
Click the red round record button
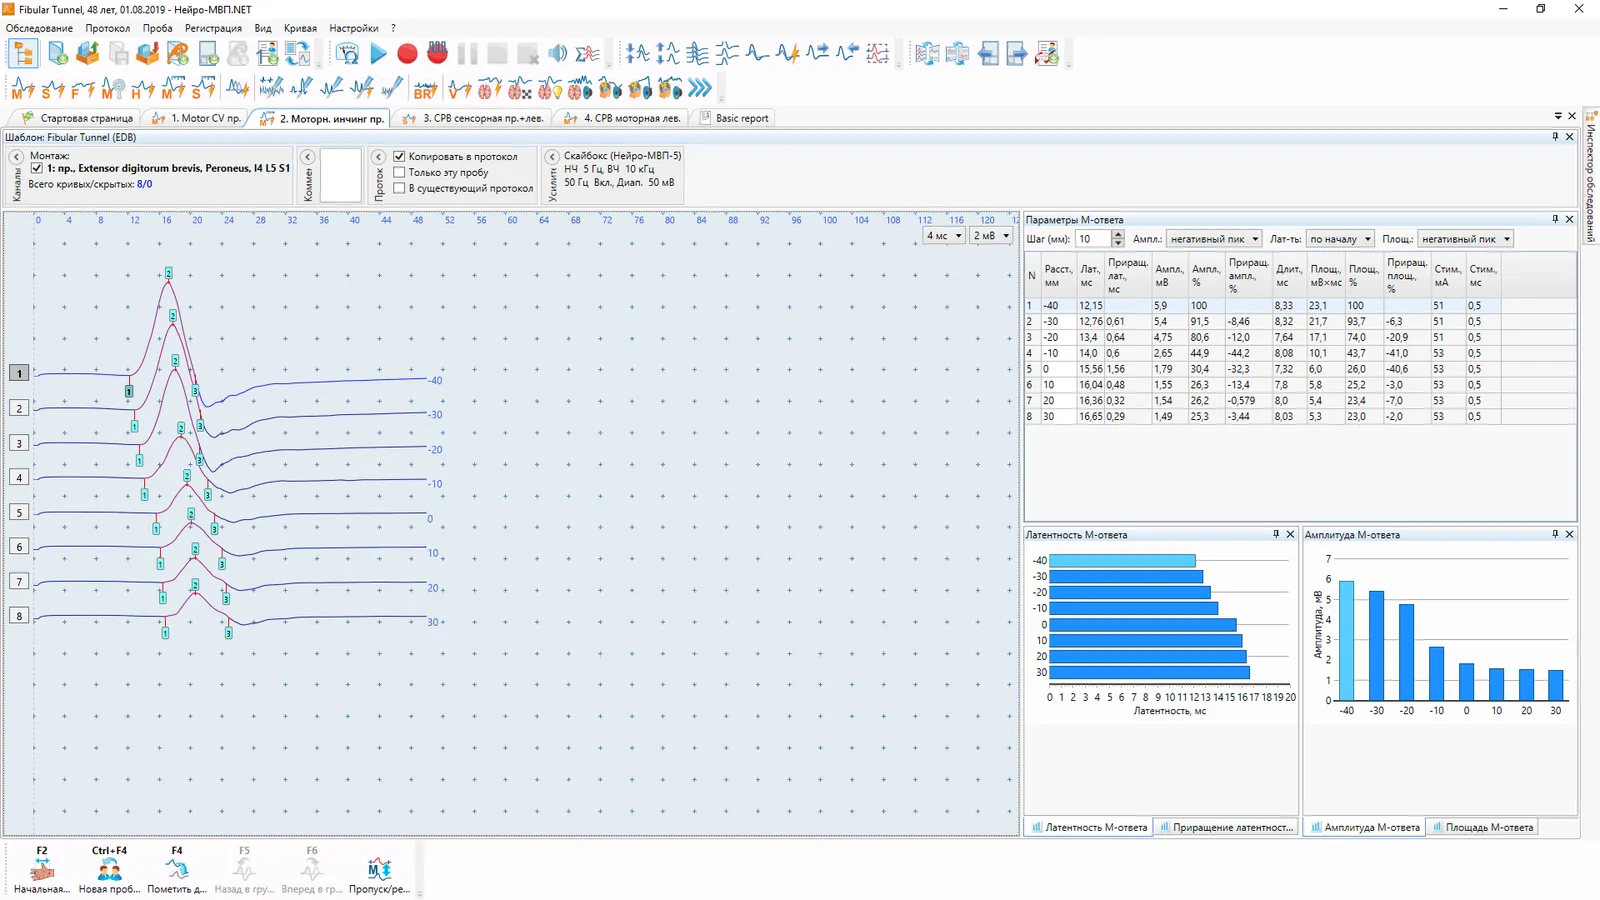pos(407,54)
